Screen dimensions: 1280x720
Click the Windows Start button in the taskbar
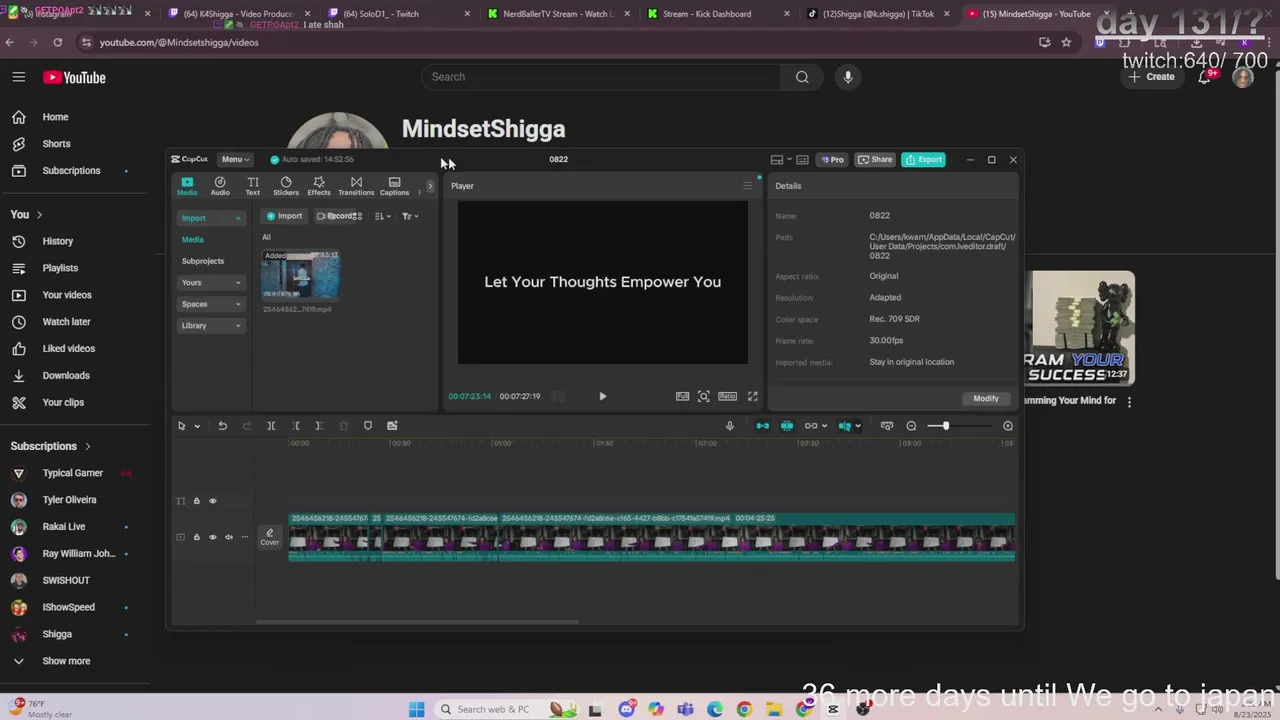416,710
